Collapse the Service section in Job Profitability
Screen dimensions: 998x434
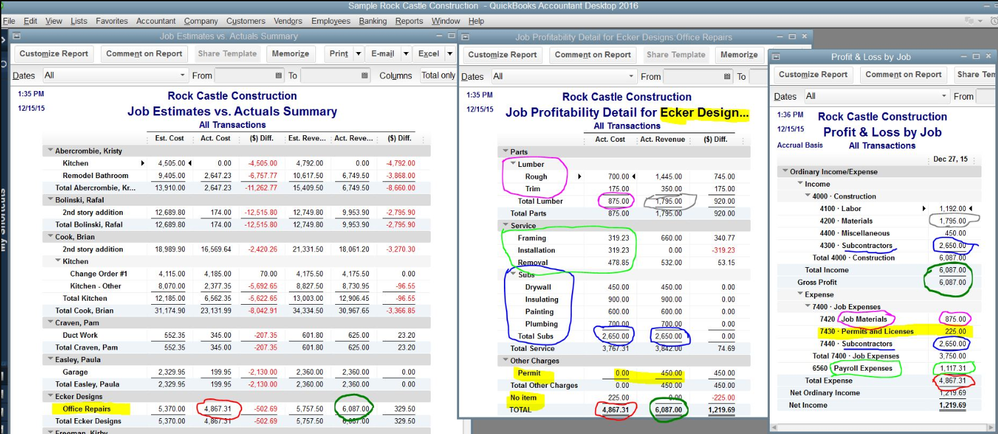[505, 225]
